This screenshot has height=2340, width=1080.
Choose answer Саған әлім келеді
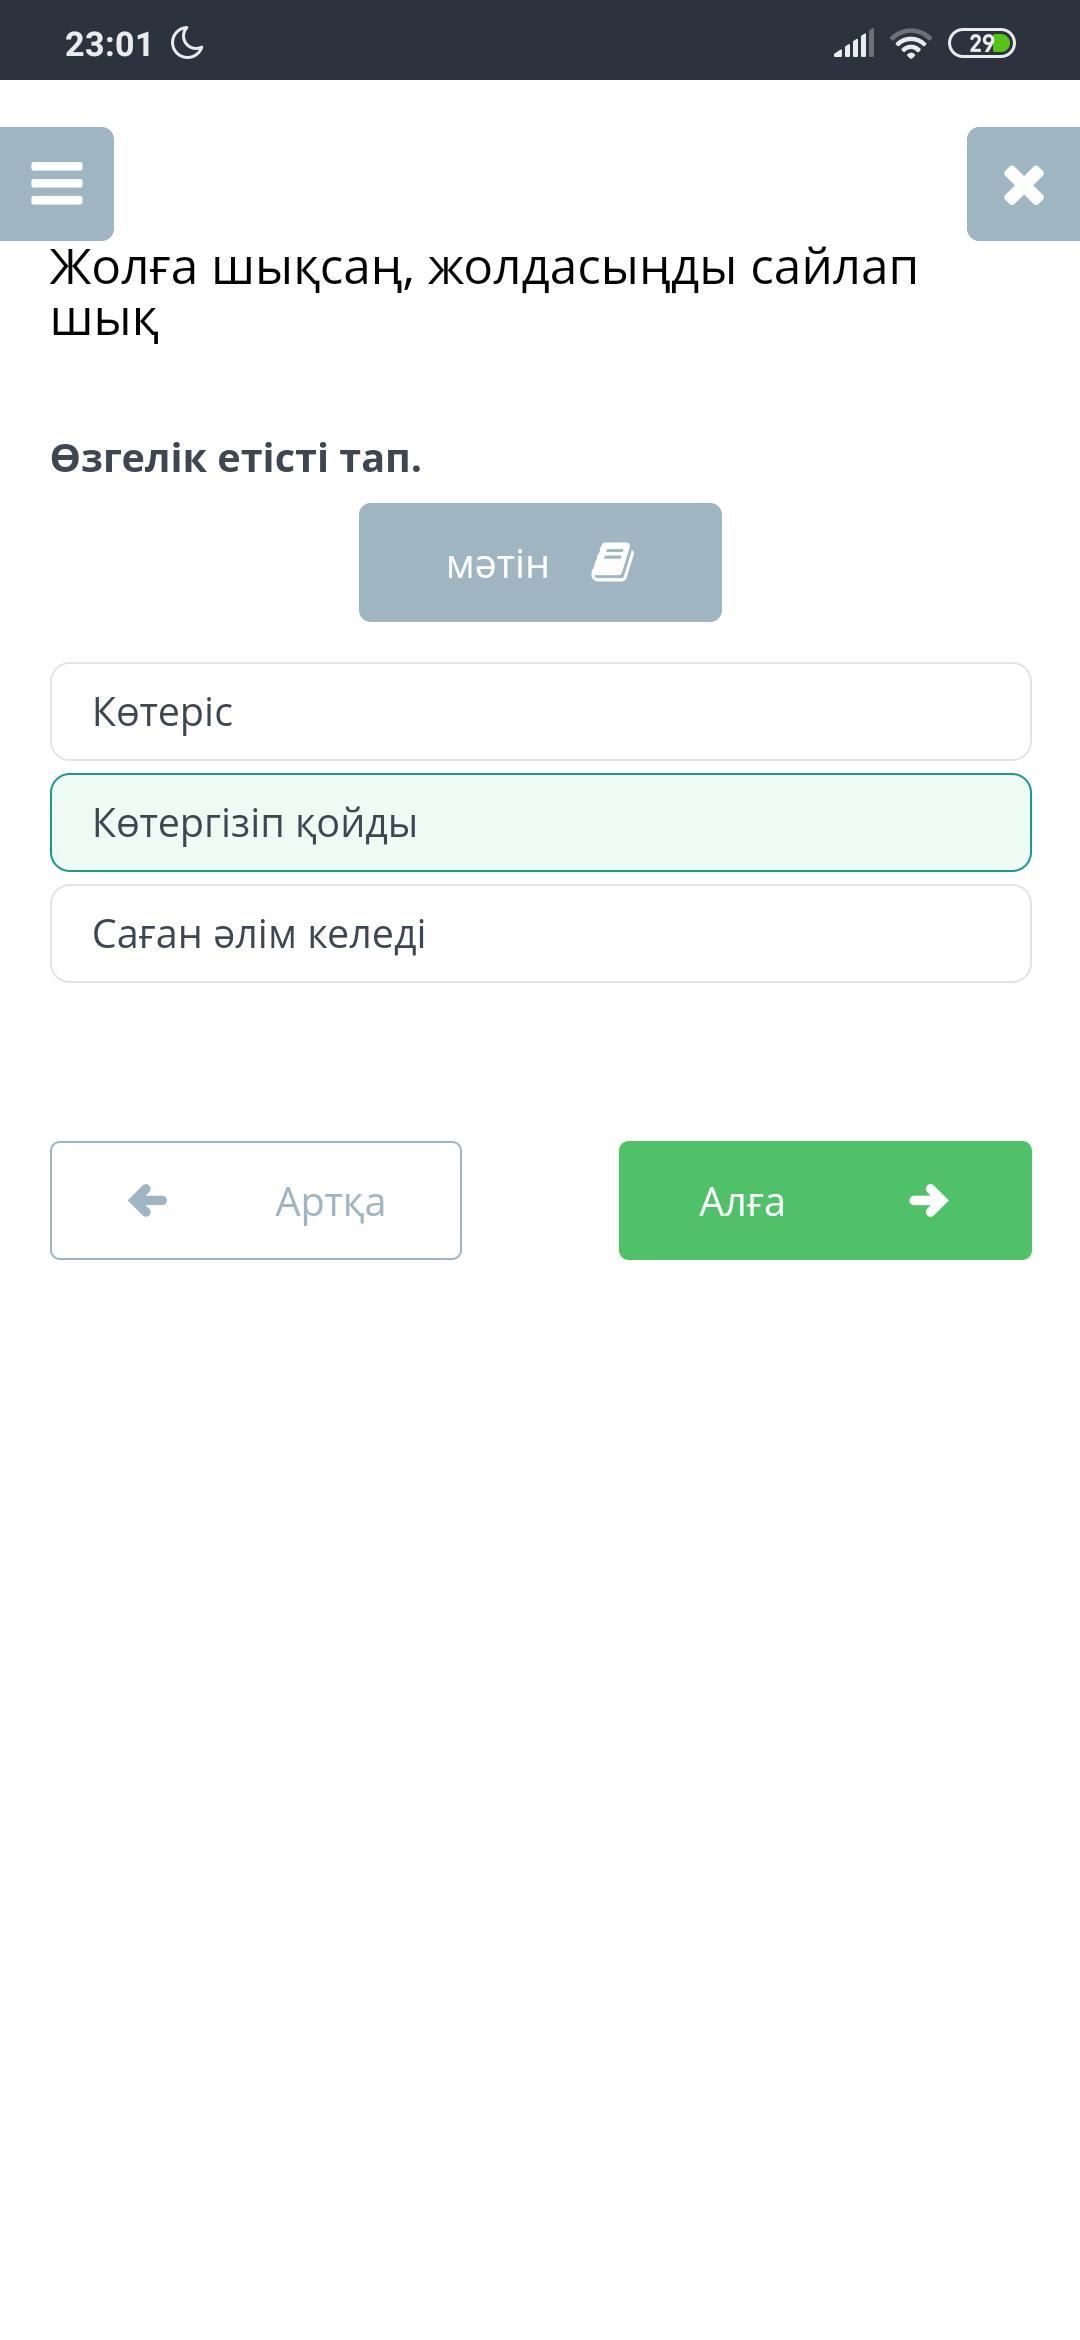[x=540, y=934]
